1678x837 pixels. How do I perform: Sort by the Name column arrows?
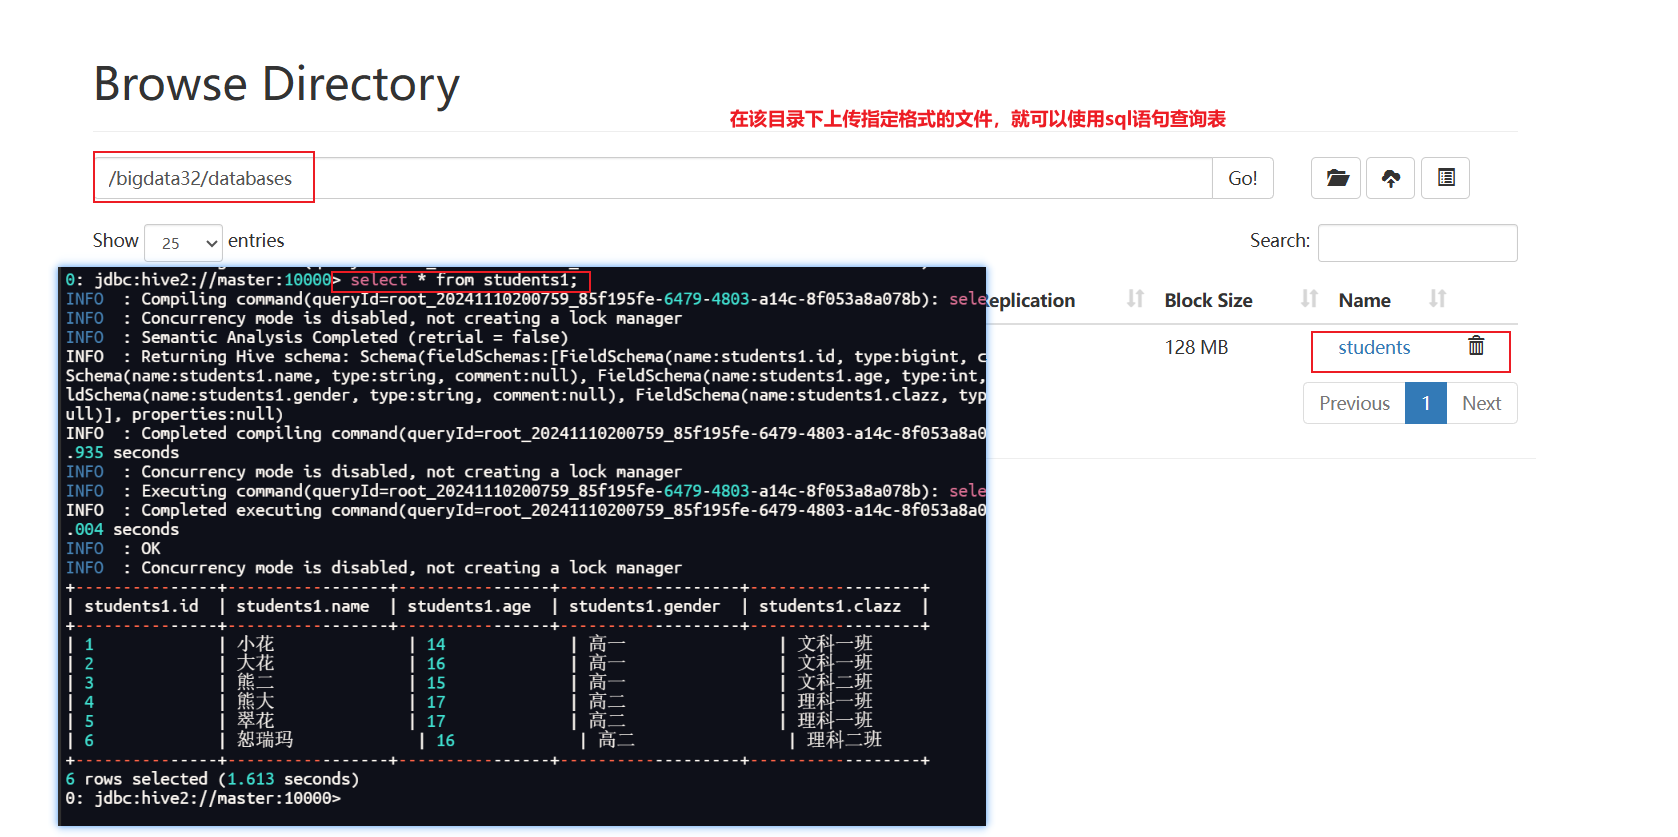(x=1438, y=299)
